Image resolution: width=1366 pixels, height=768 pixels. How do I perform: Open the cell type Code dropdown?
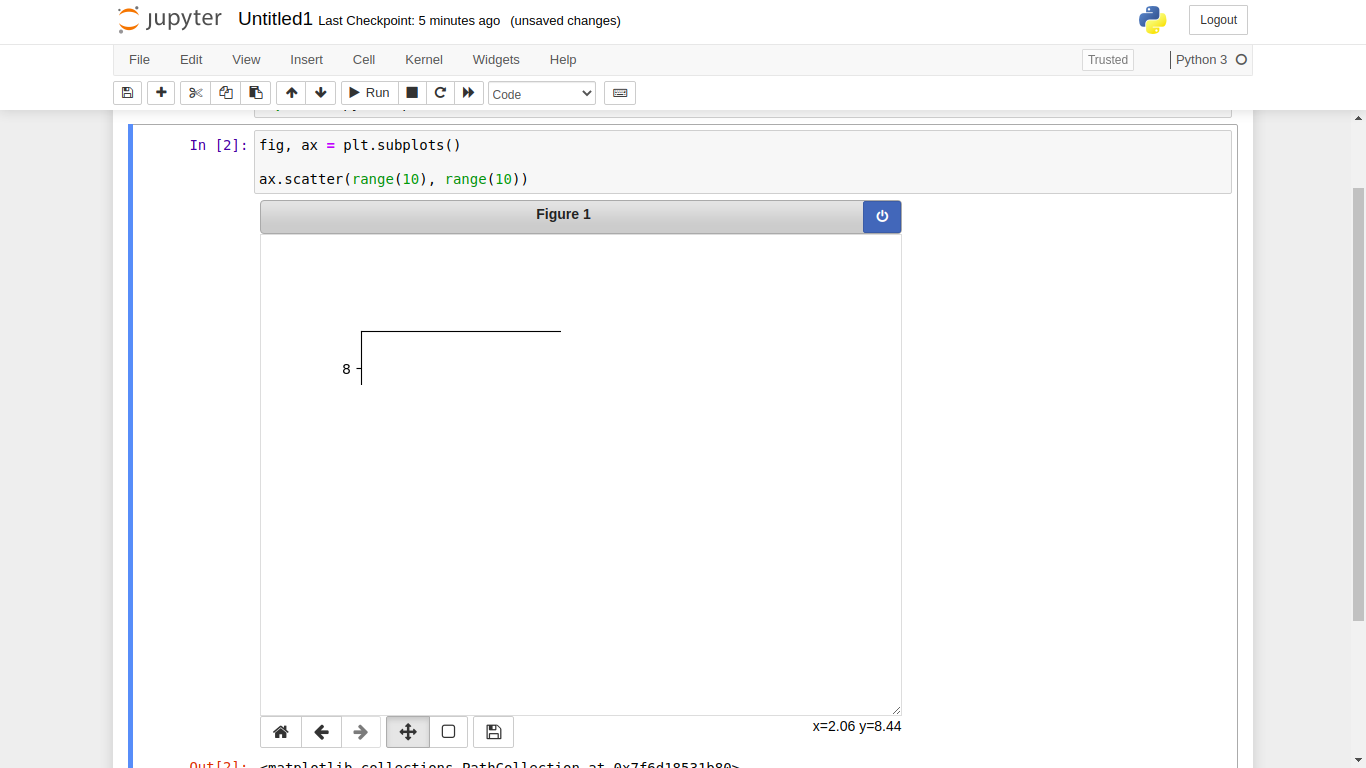pyautogui.click(x=542, y=93)
